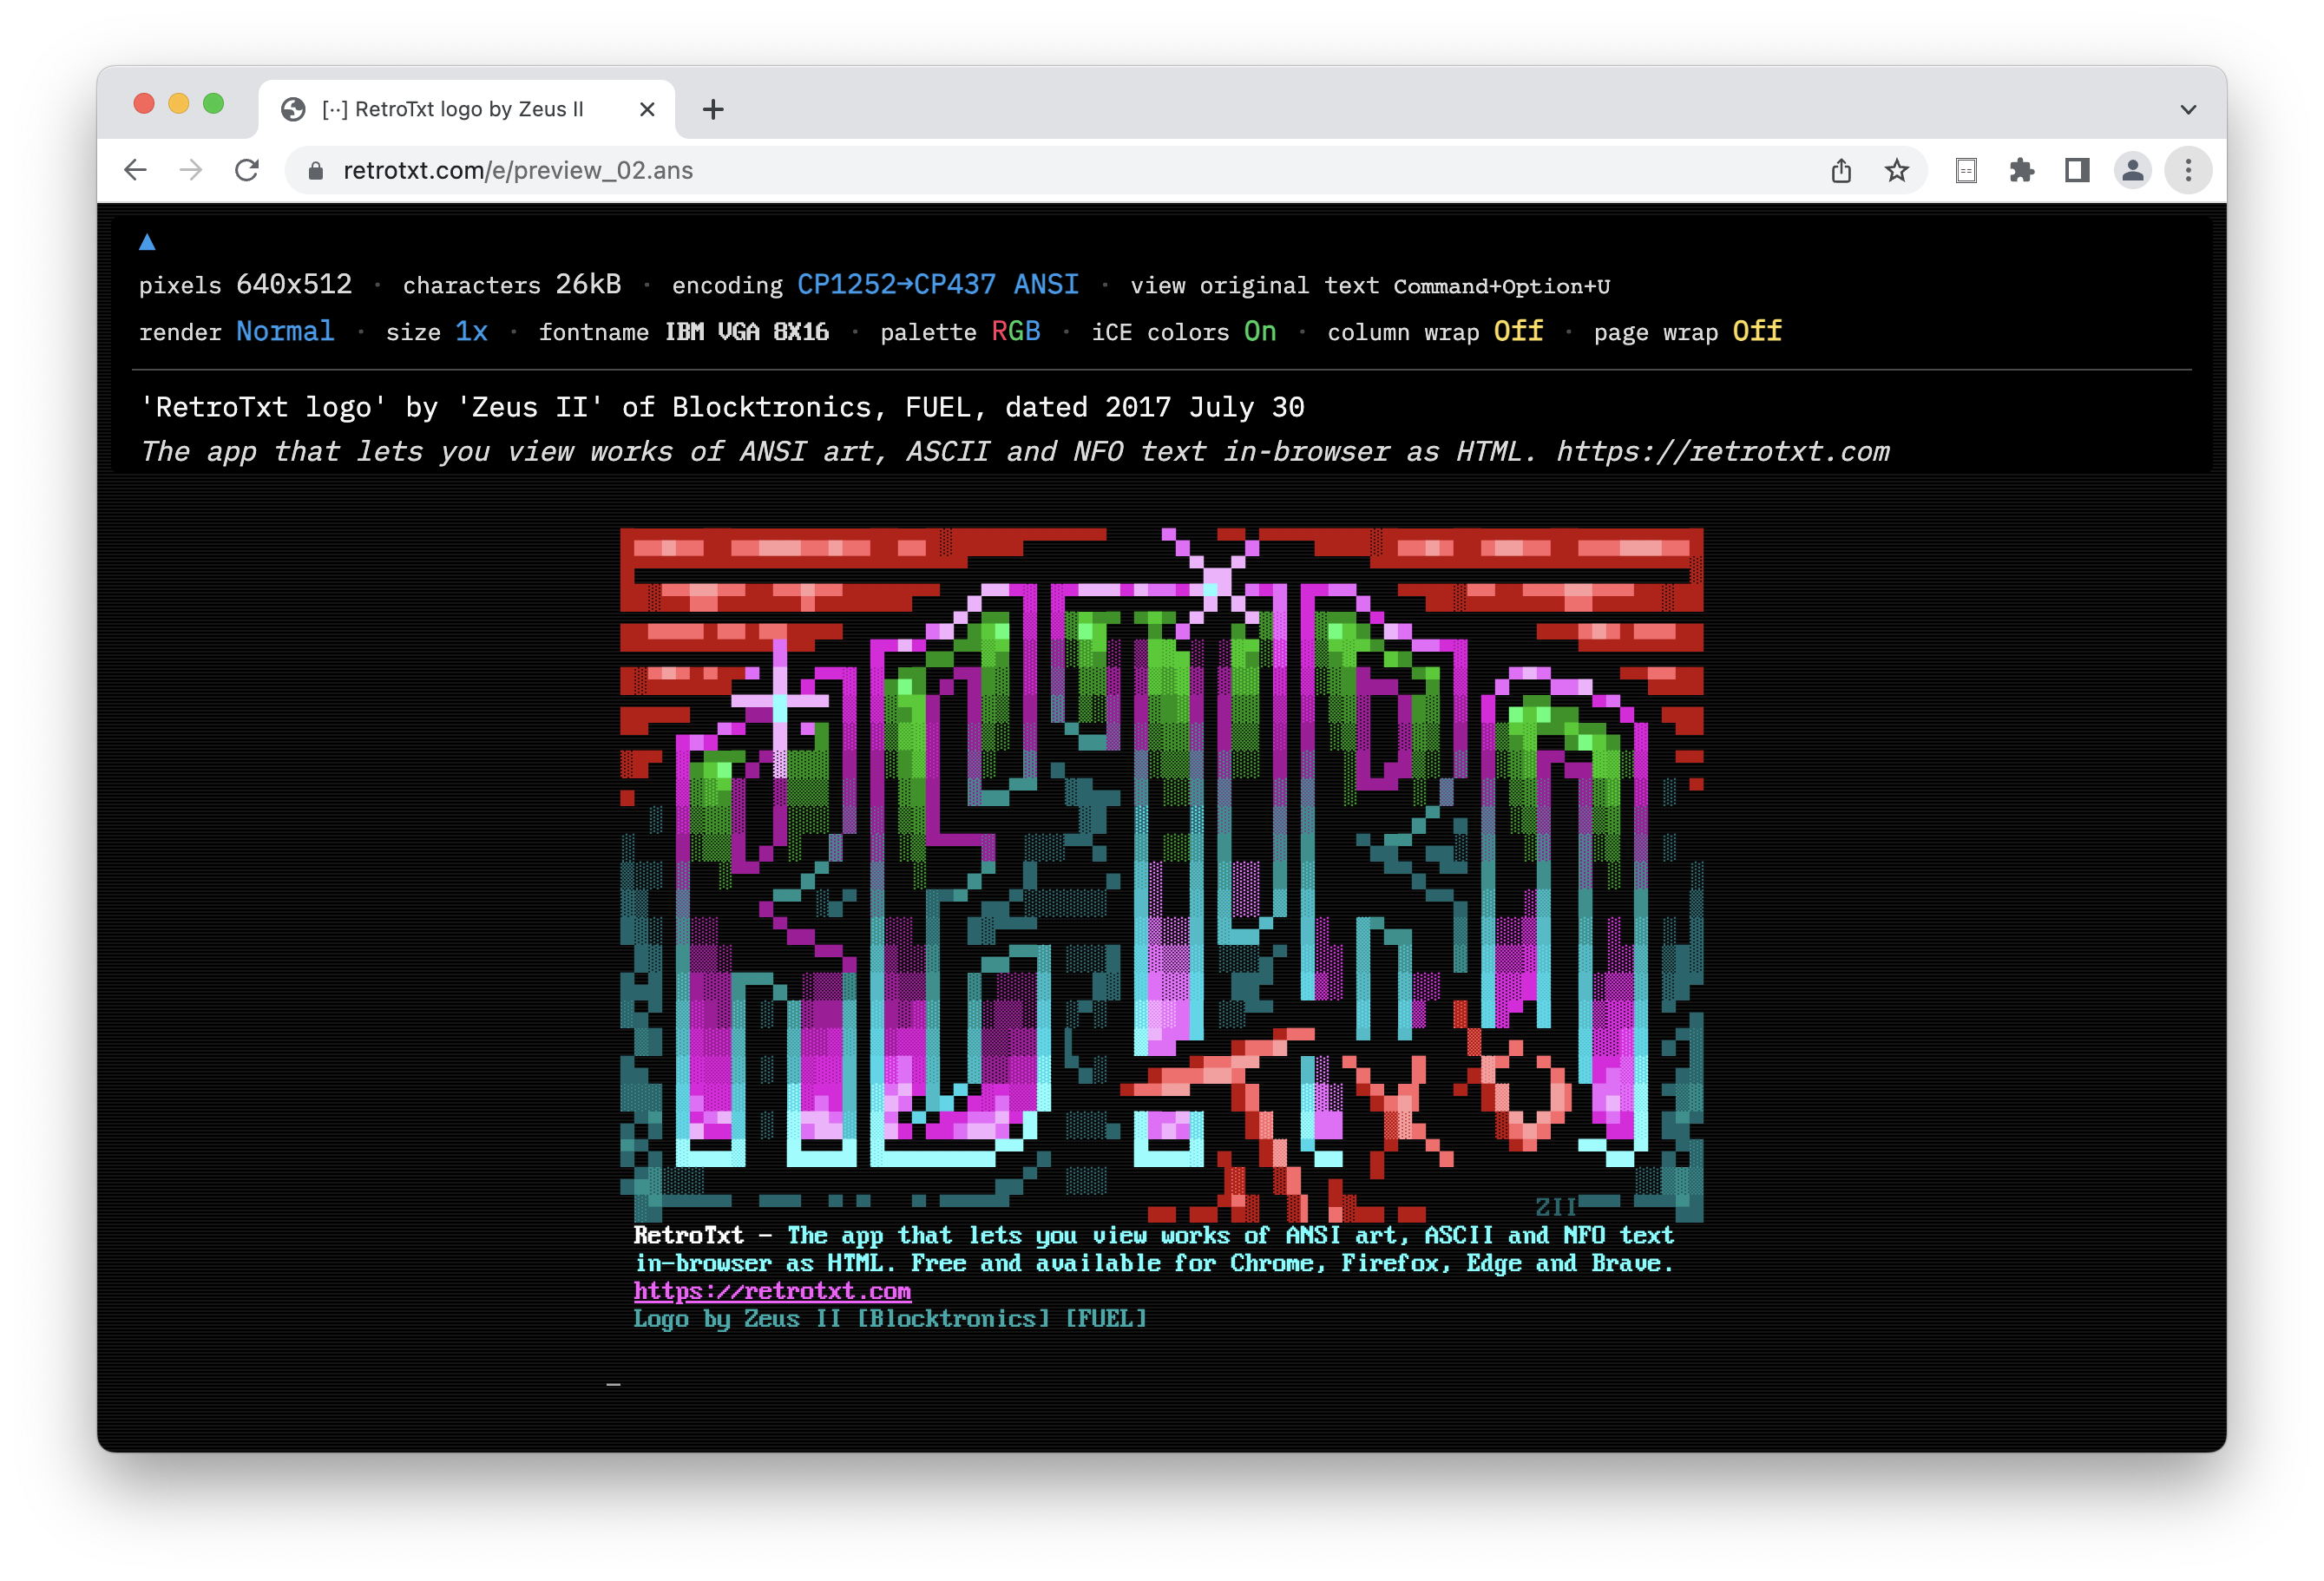The image size is (2324, 1581).
Task: Bookmark this page with the star
Action: tap(1897, 171)
